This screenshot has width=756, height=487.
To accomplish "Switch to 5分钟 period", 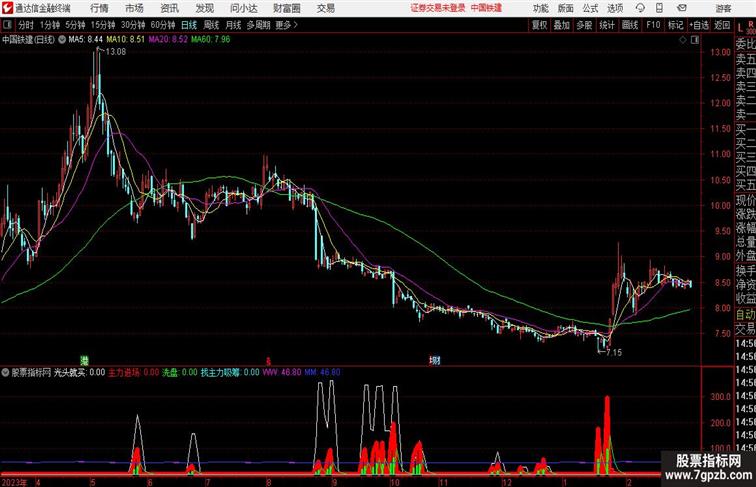I will pos(75,25).
